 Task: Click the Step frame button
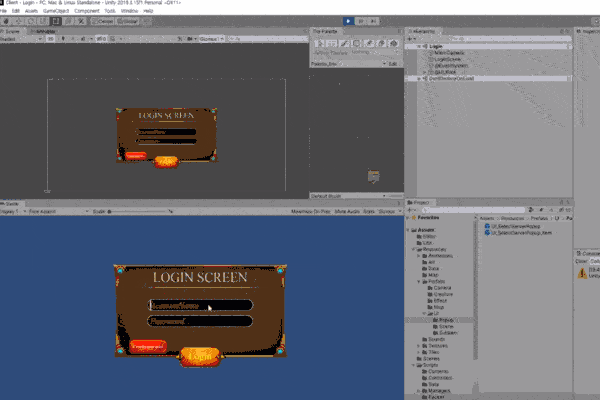(371, 19)
